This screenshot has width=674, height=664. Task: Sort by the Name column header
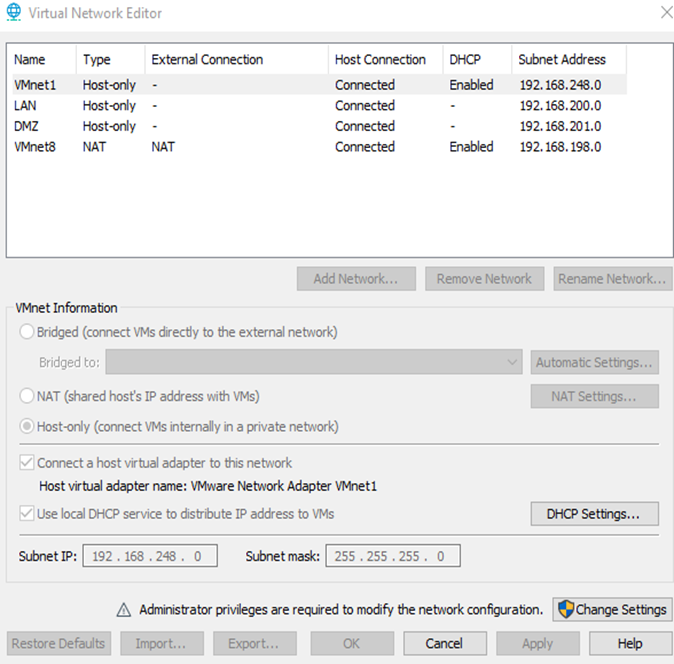pyautogui.click(x=42, y=59)
